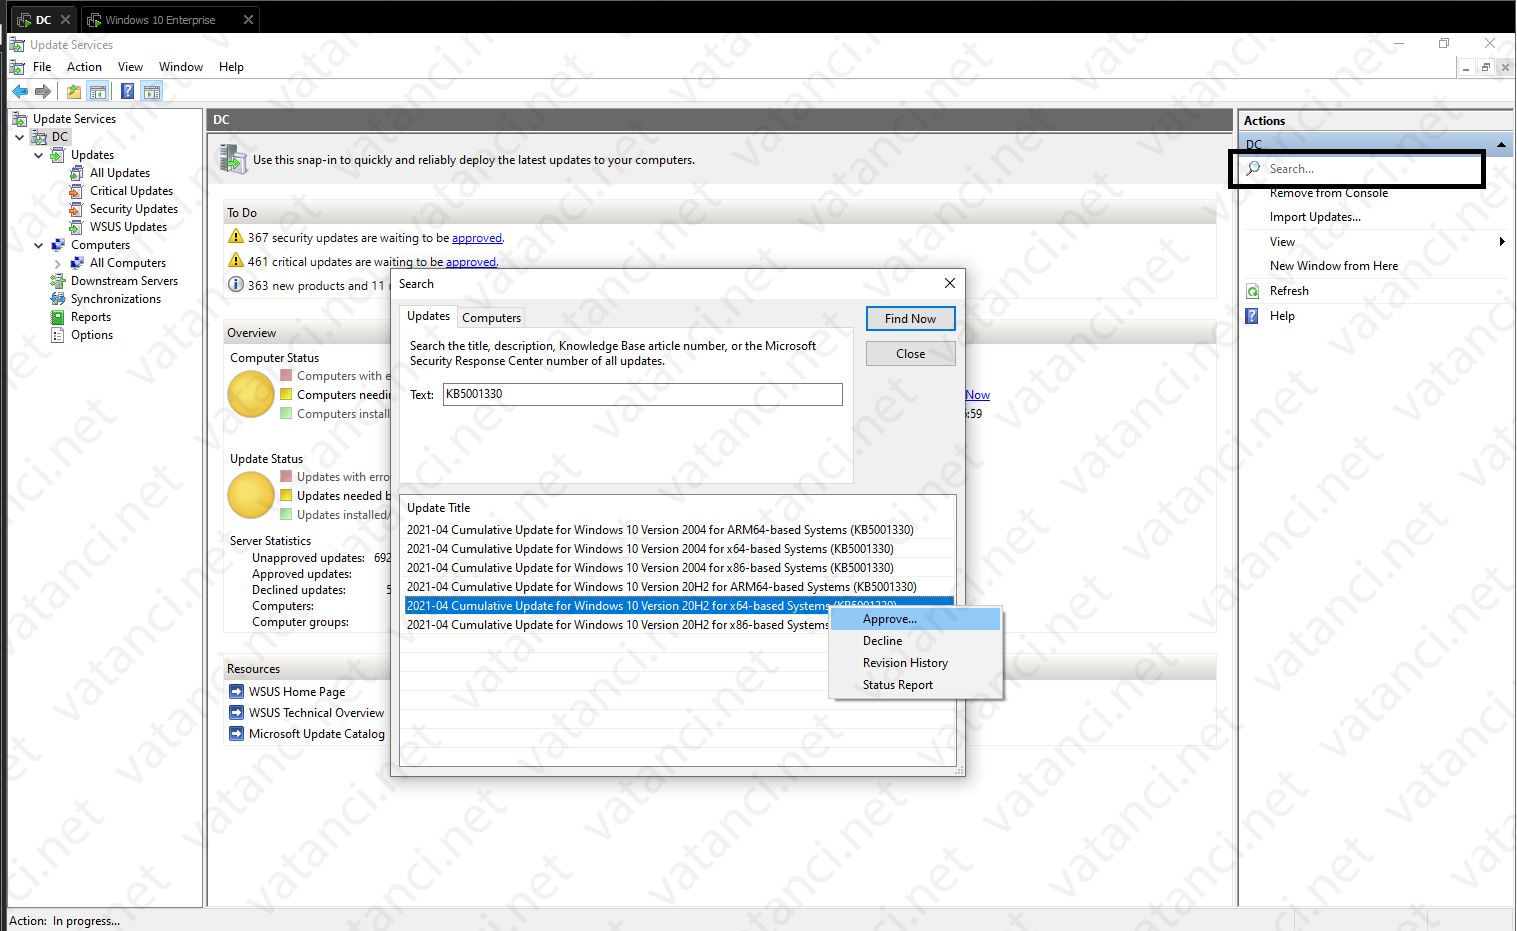The image size is (1517, 931).
Task: Choose Decline from the context menu
Action: [x=915, y=641]
